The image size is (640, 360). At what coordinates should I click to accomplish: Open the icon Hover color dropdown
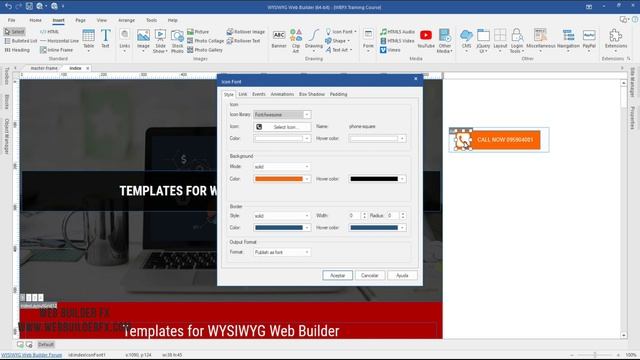(x=402, y=139)
